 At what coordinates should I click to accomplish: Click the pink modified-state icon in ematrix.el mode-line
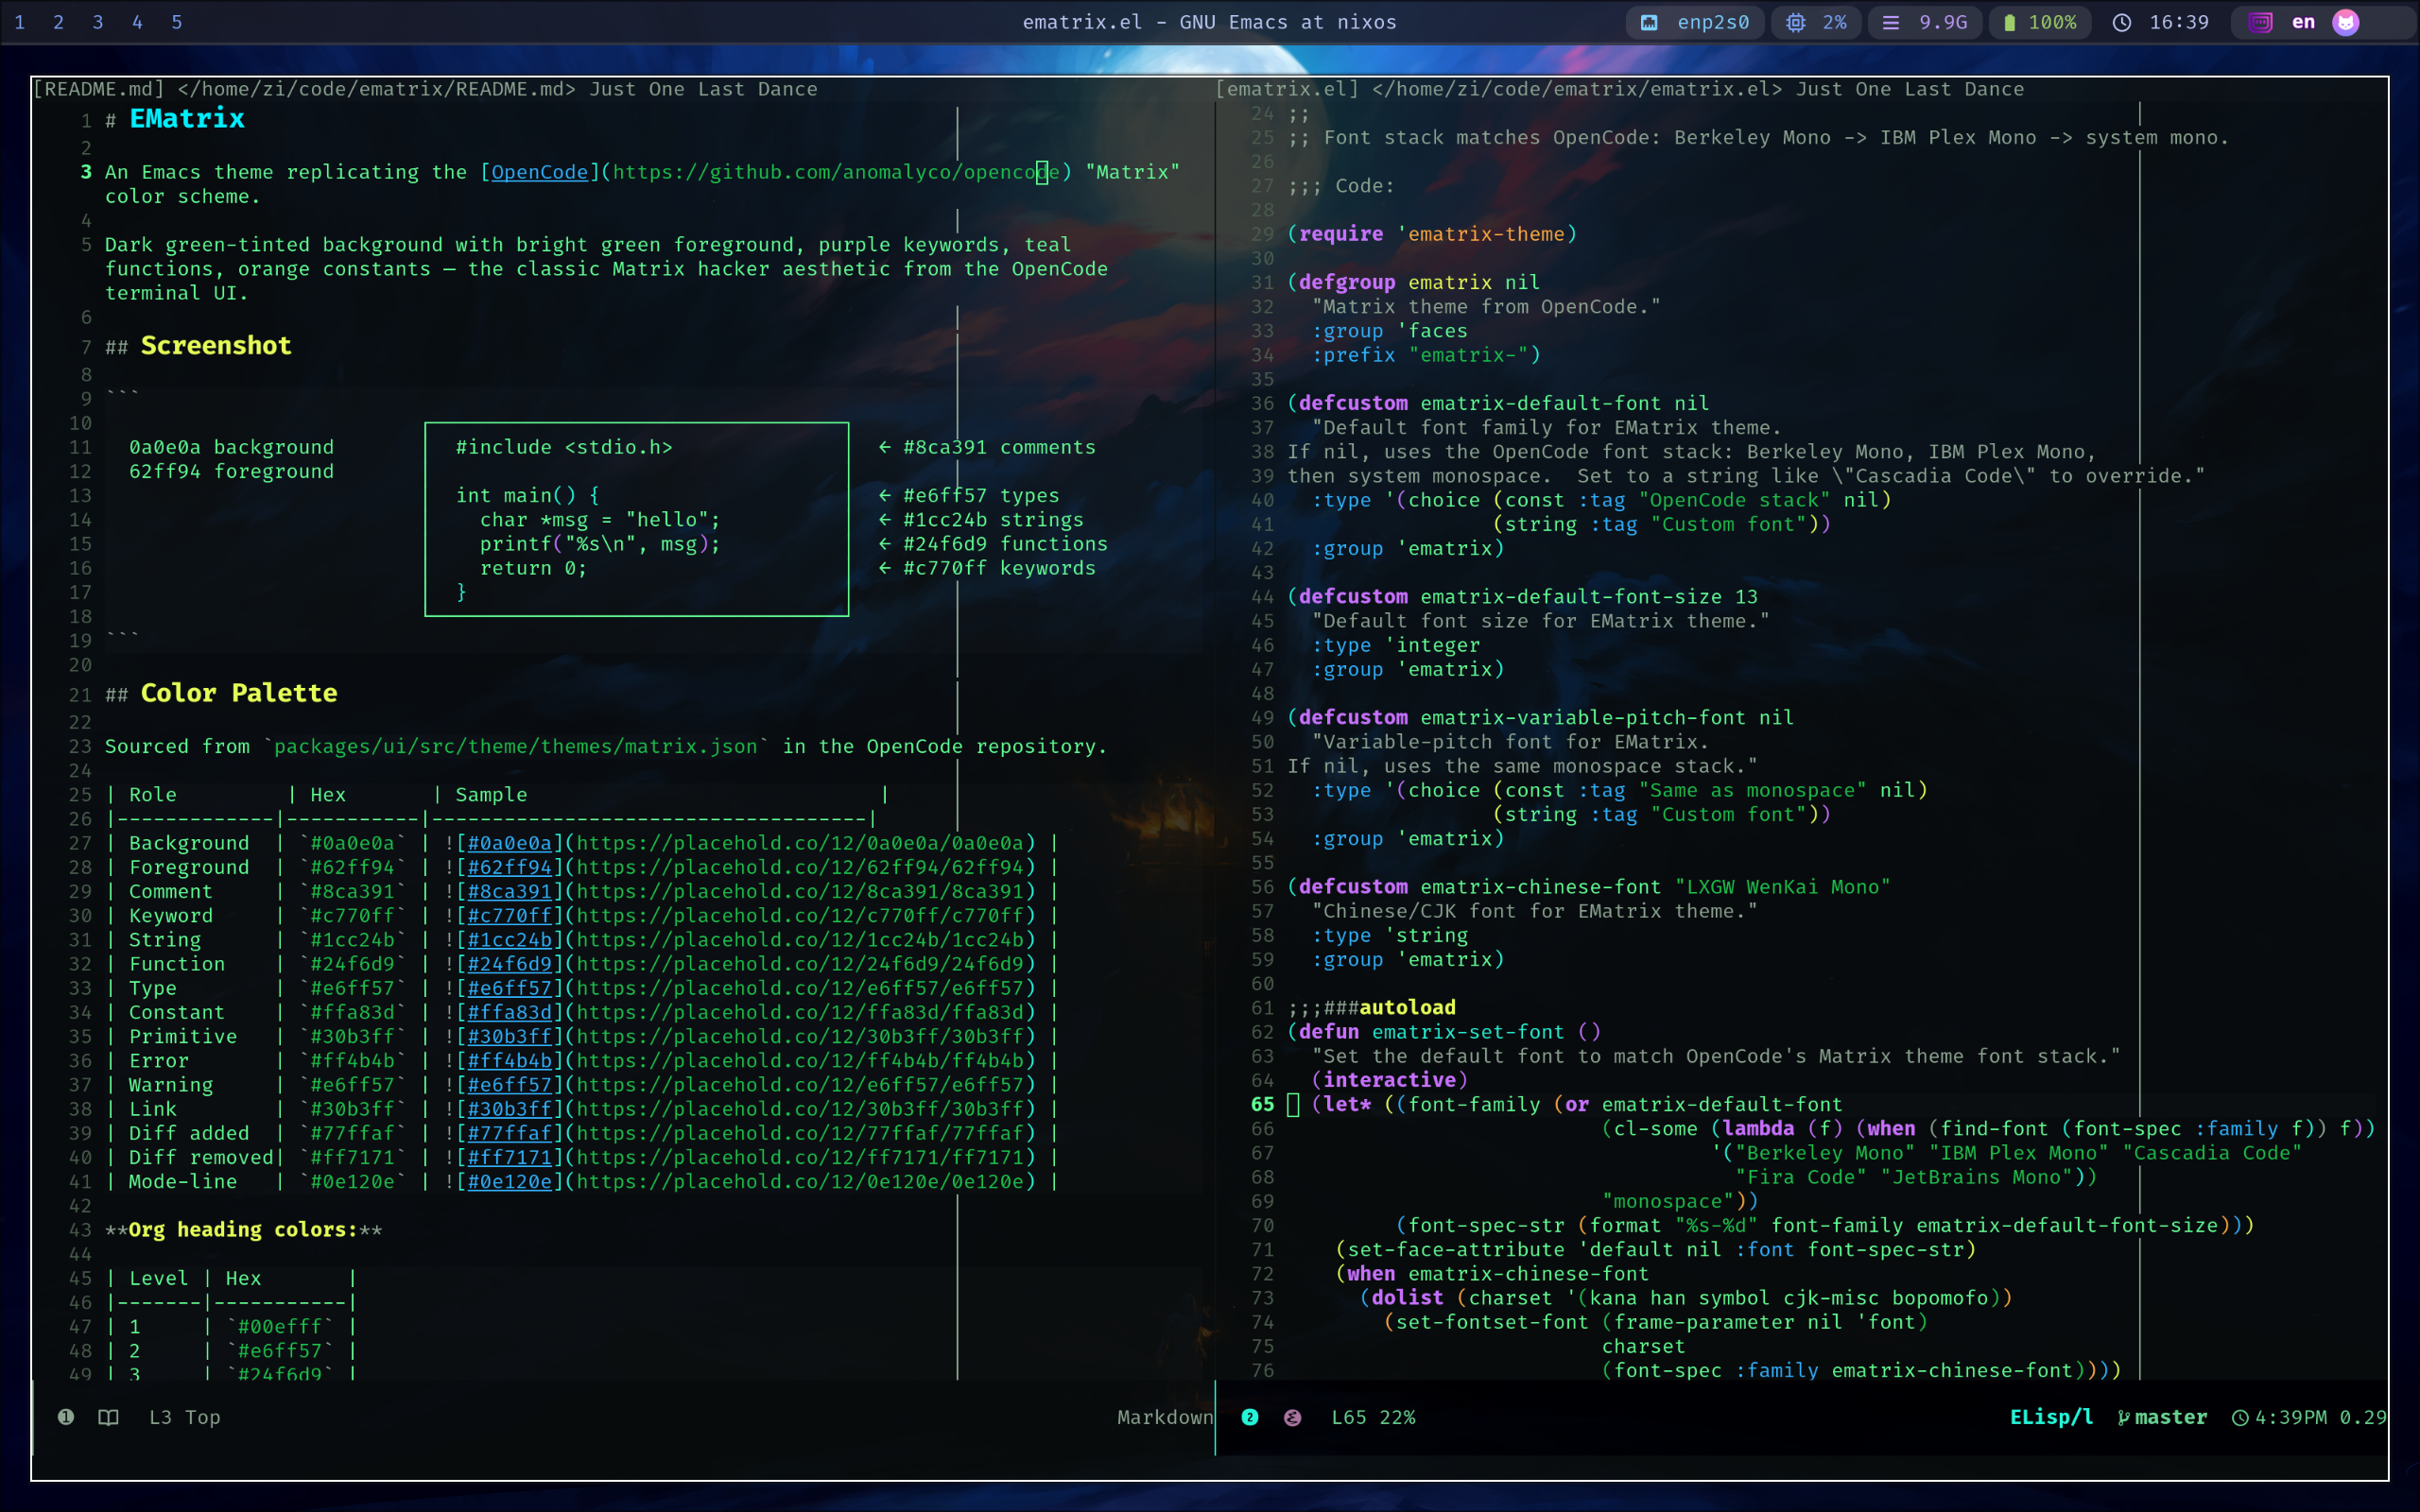(x=1293, y=1417)
